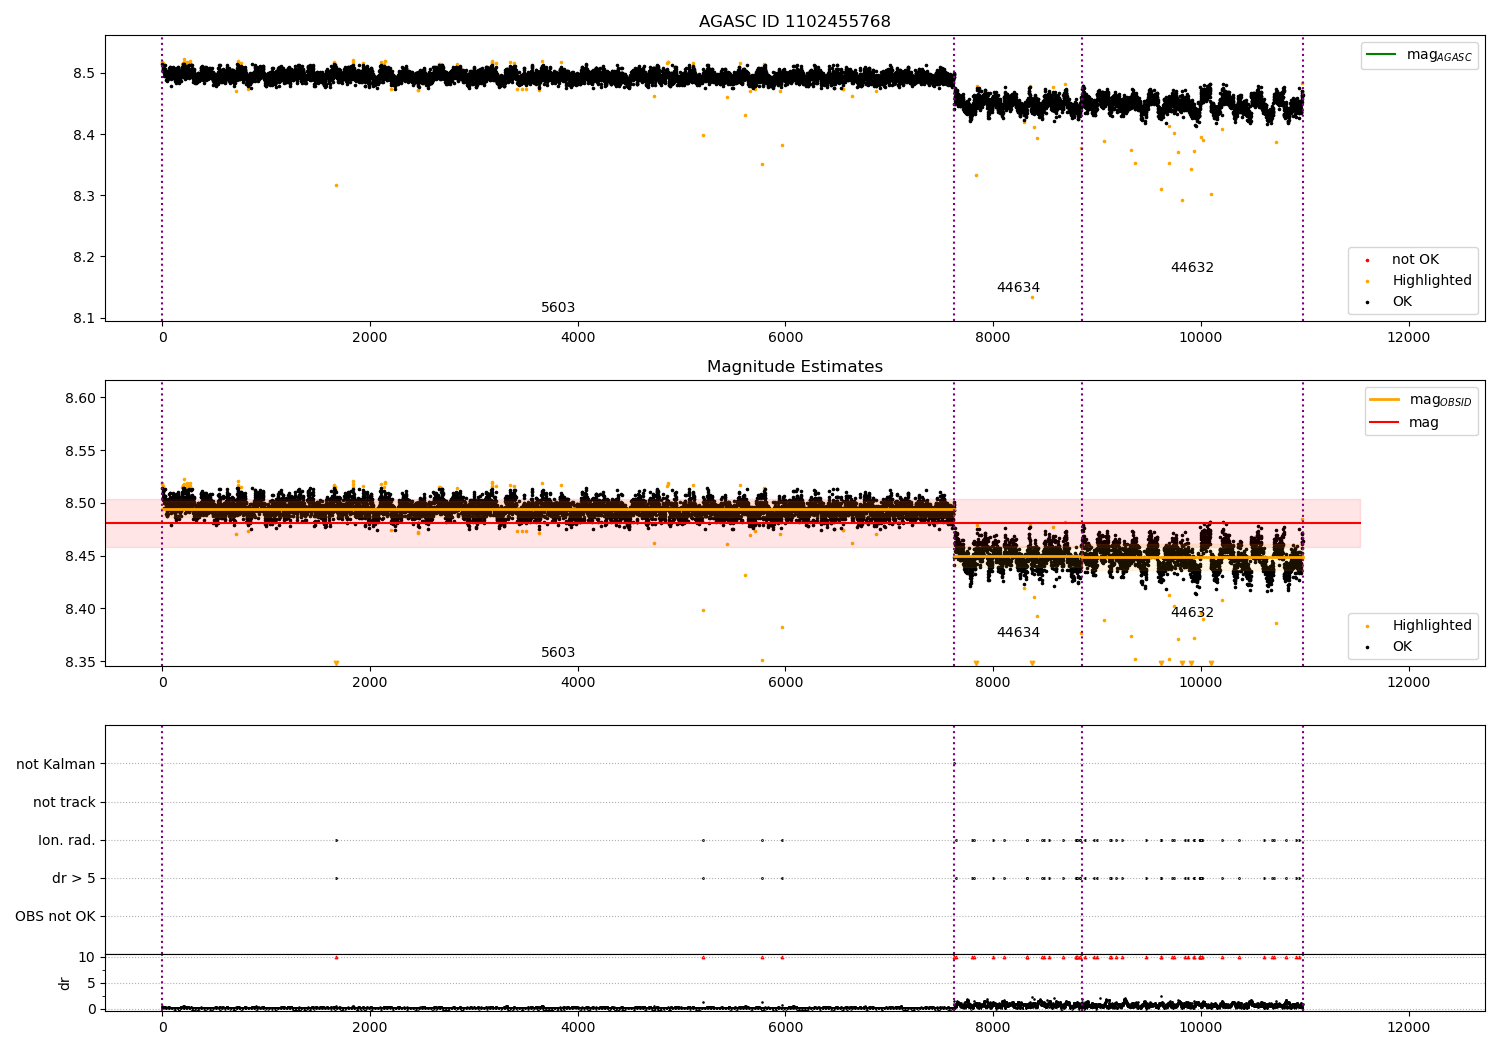The width and height of the screenshot is (1500, 1050).
Task: Click y-tick '8.1' on top plot
Action: (84, 319)
